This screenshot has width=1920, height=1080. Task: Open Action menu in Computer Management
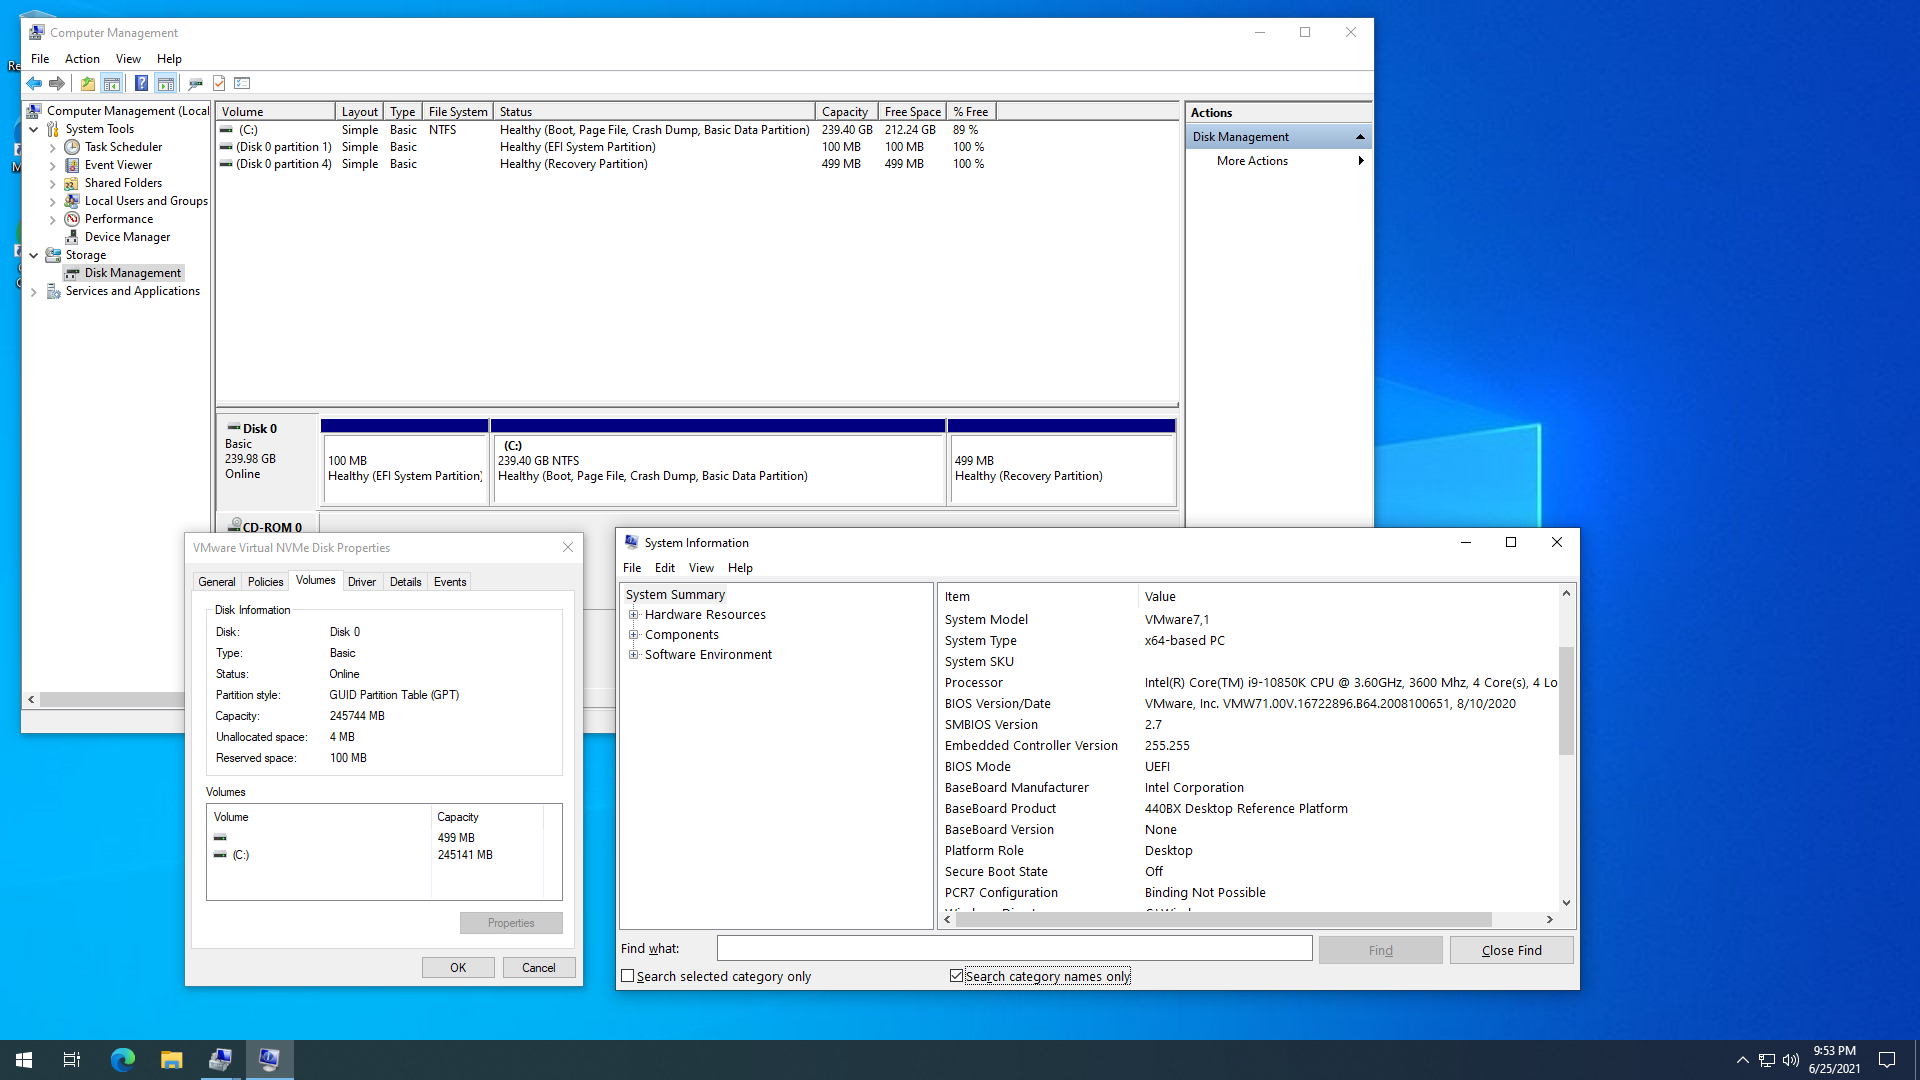(82, 59)
